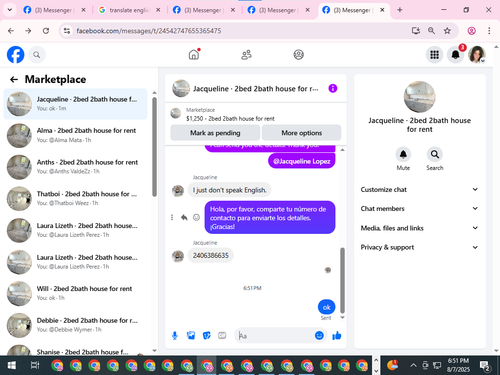Click Jacqueline's large profile thumbnail in info panel
Image resolution: width=500 pixels, height=375 pixels.
[419, 97]
